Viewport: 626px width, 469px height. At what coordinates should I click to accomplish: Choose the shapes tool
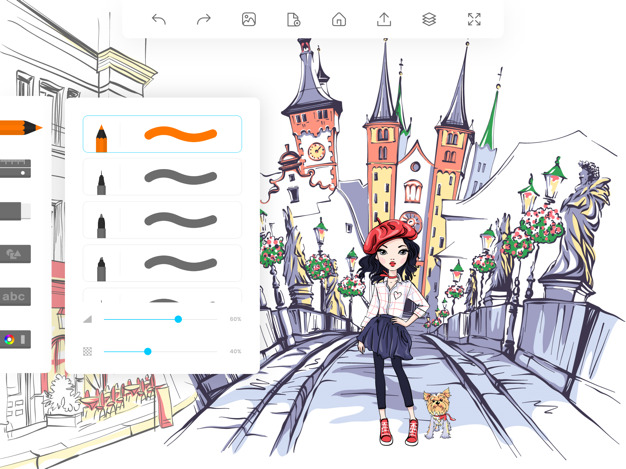coord(14,254)
